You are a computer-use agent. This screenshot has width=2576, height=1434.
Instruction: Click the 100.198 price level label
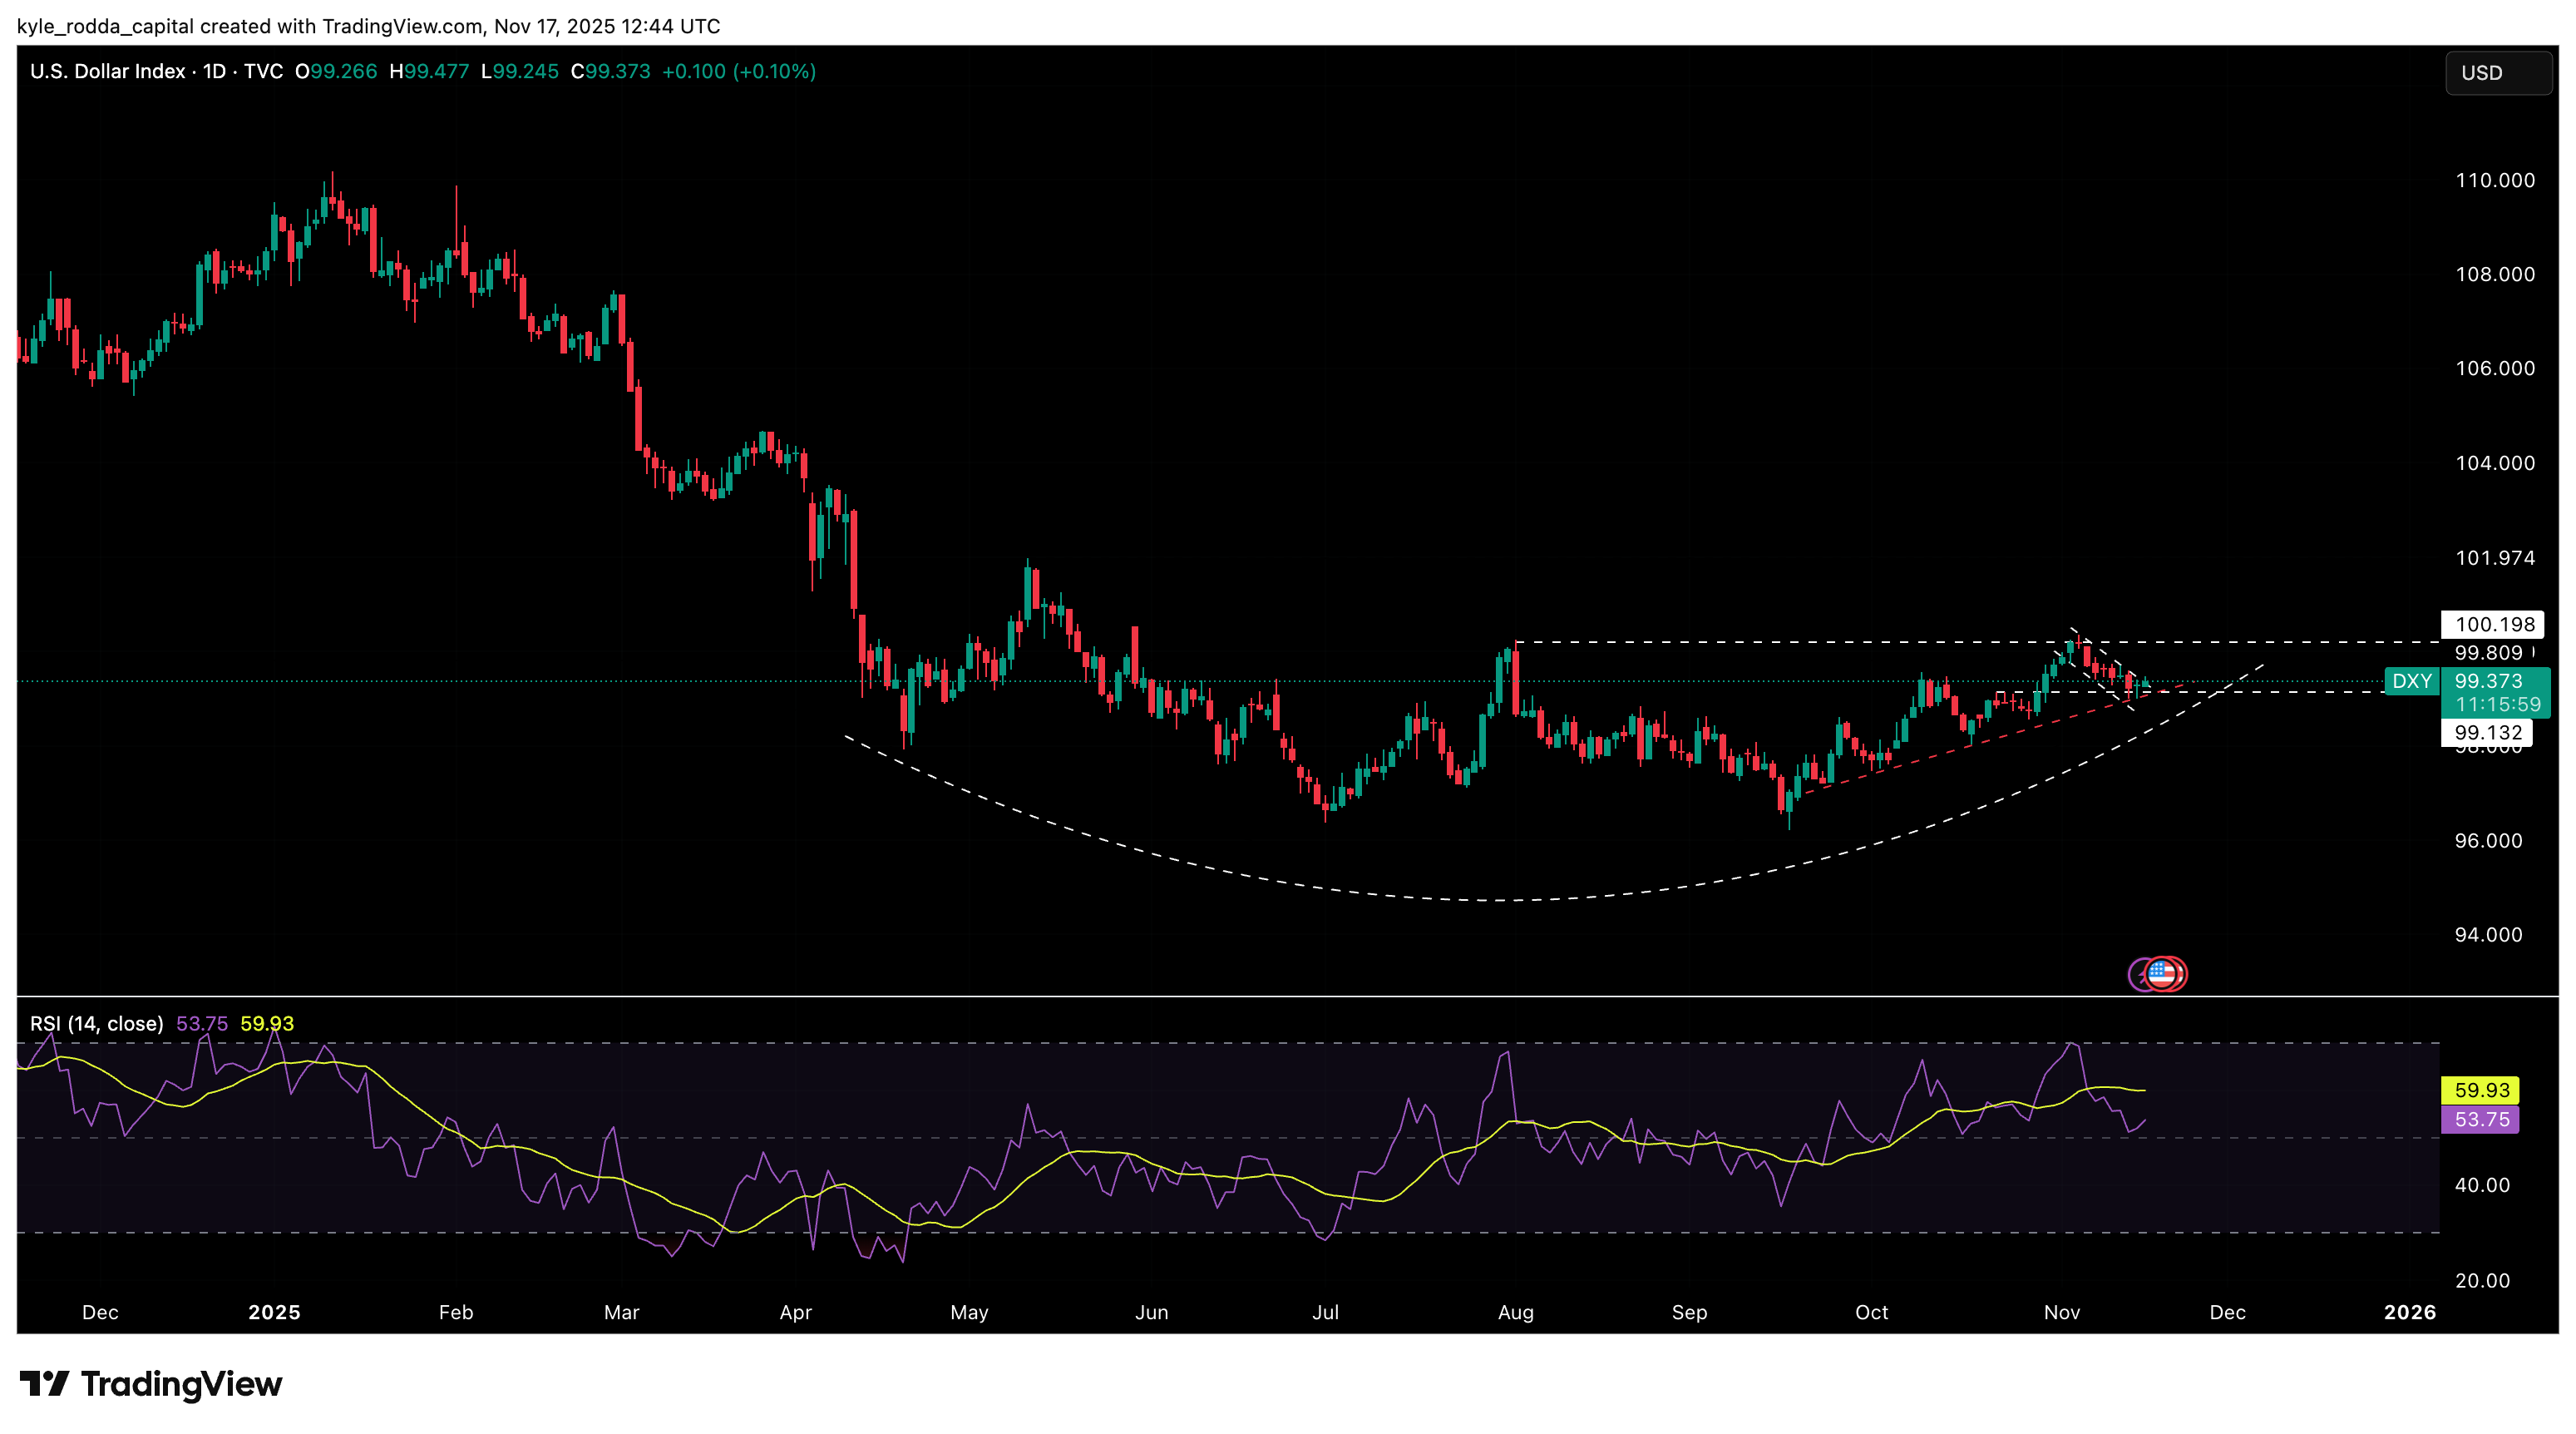(x=2494, y=624)
